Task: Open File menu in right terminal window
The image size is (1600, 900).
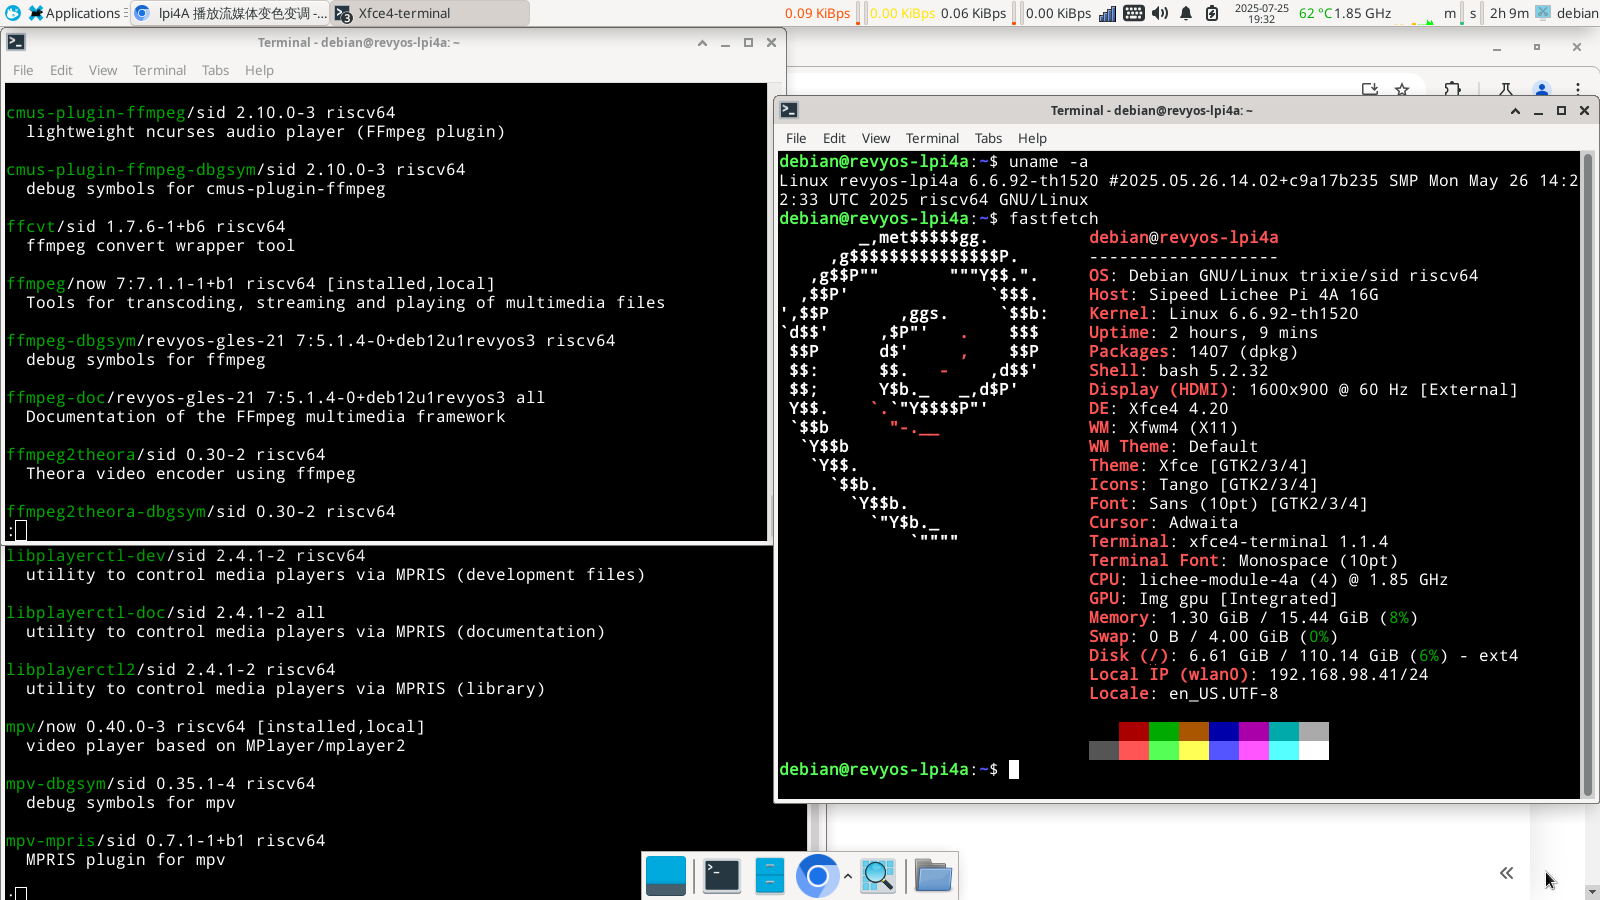Action: point(796,138)
